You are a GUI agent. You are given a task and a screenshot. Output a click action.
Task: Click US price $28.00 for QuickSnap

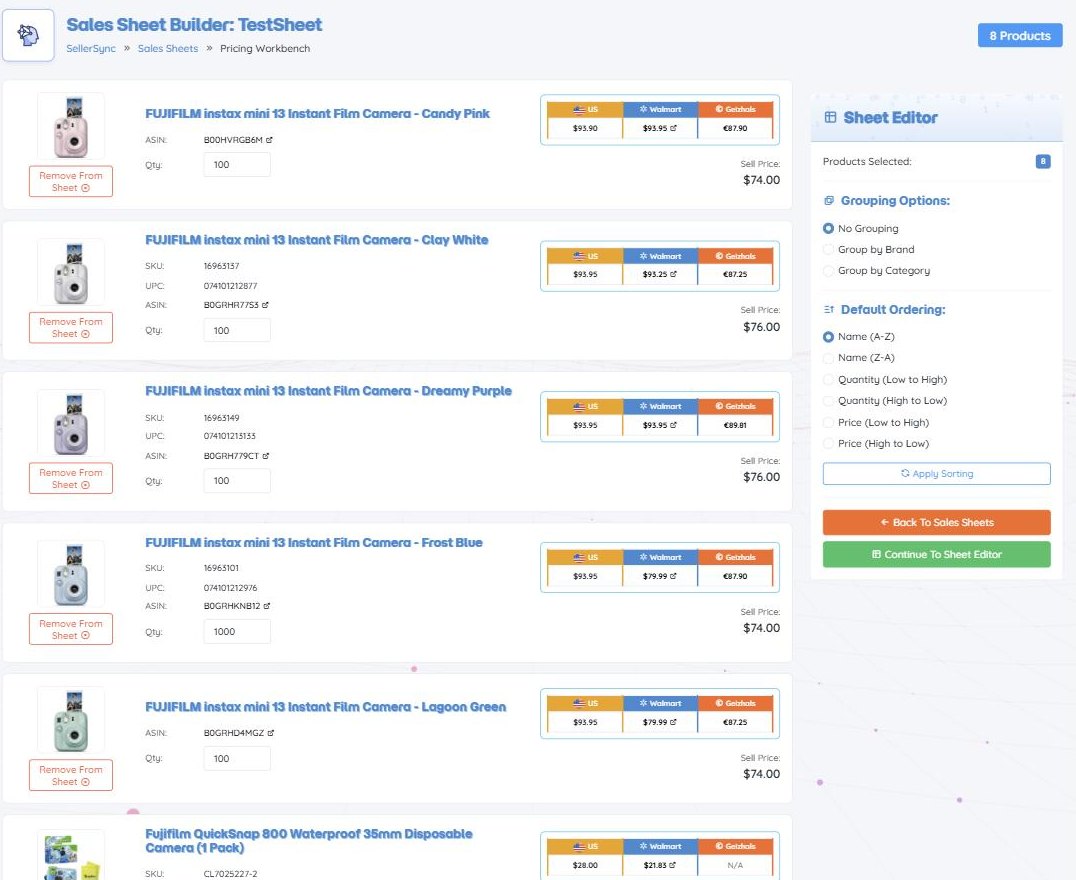click(585, 865)
